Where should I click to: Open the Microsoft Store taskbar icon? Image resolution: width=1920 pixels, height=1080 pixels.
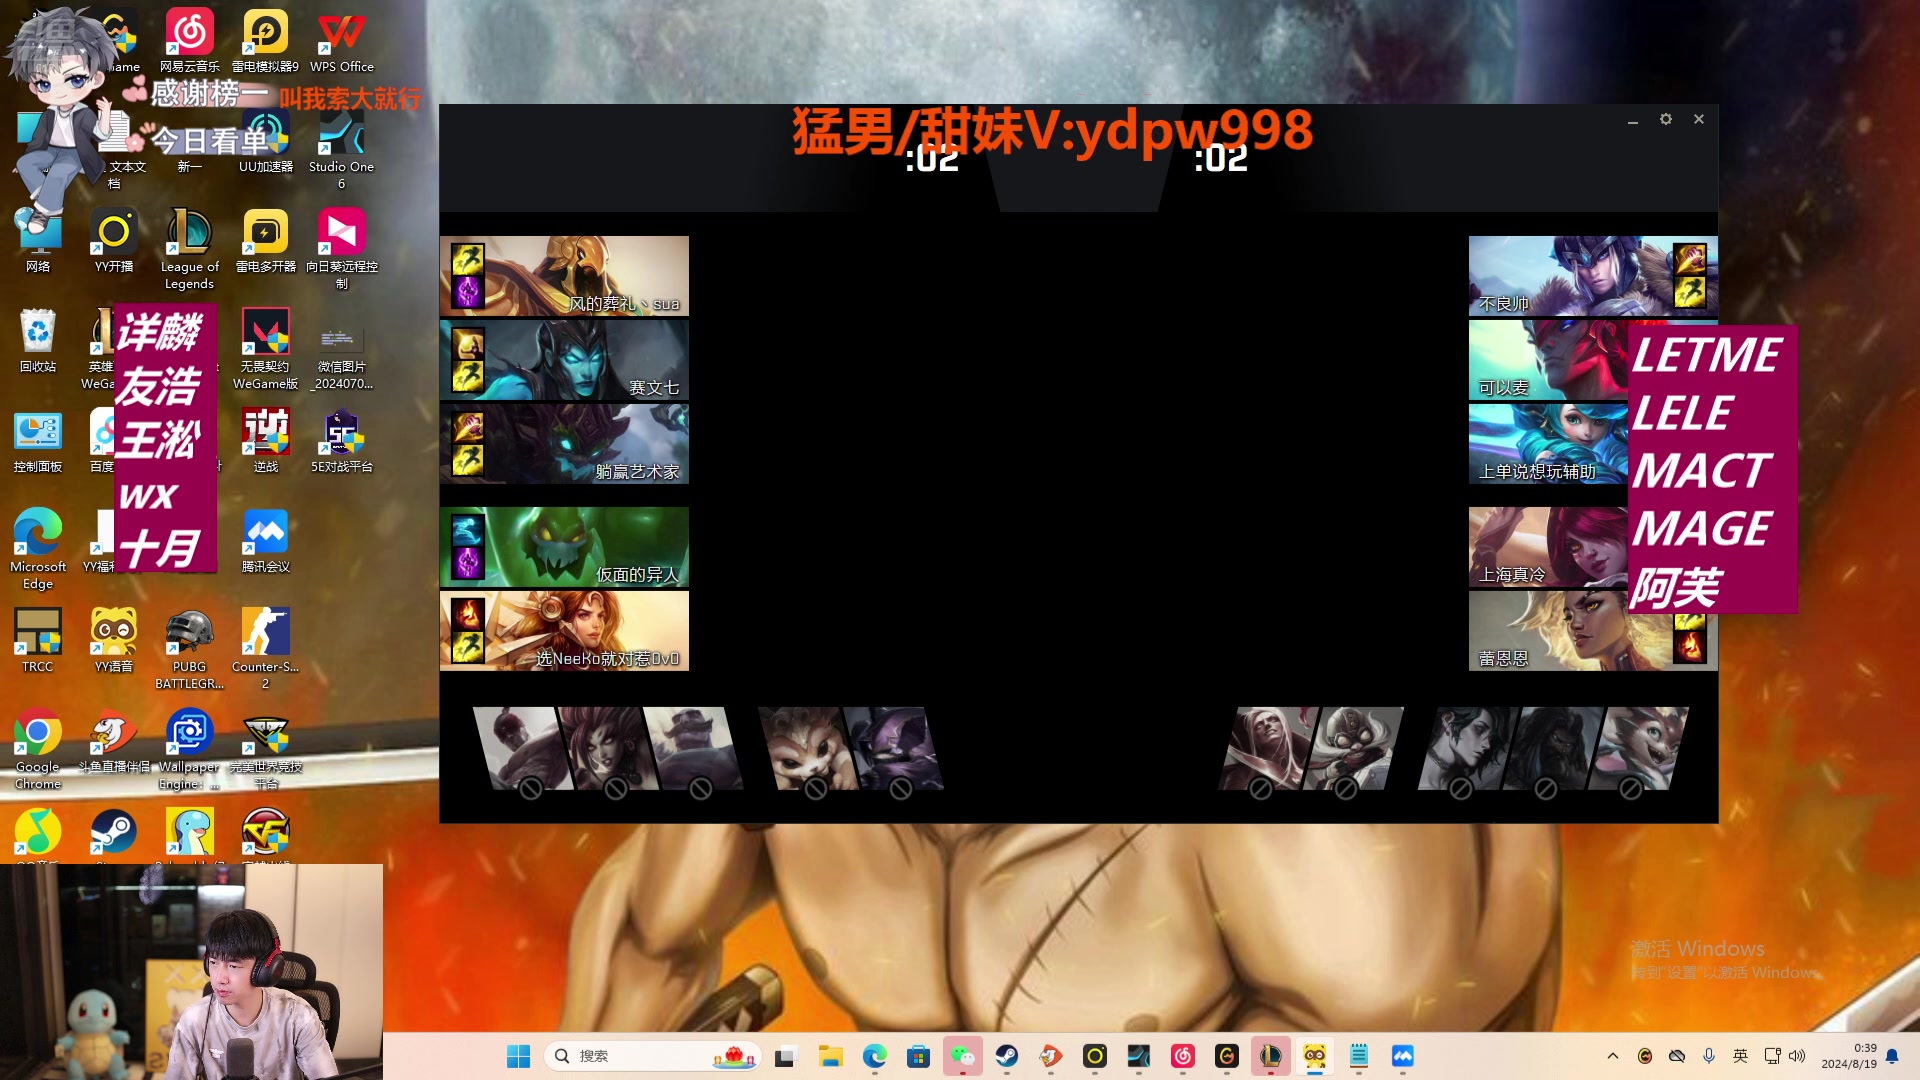(919, 1056)
